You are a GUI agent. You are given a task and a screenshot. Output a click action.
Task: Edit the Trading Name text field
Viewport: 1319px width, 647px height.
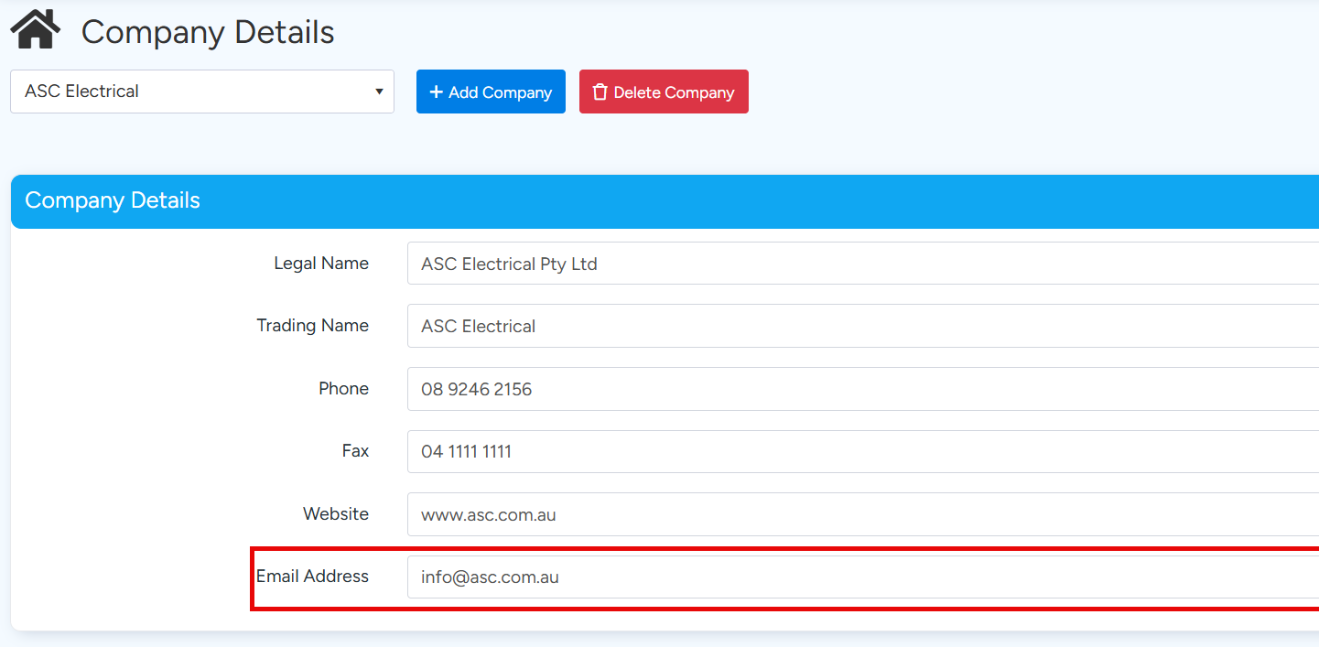point(860,326)
